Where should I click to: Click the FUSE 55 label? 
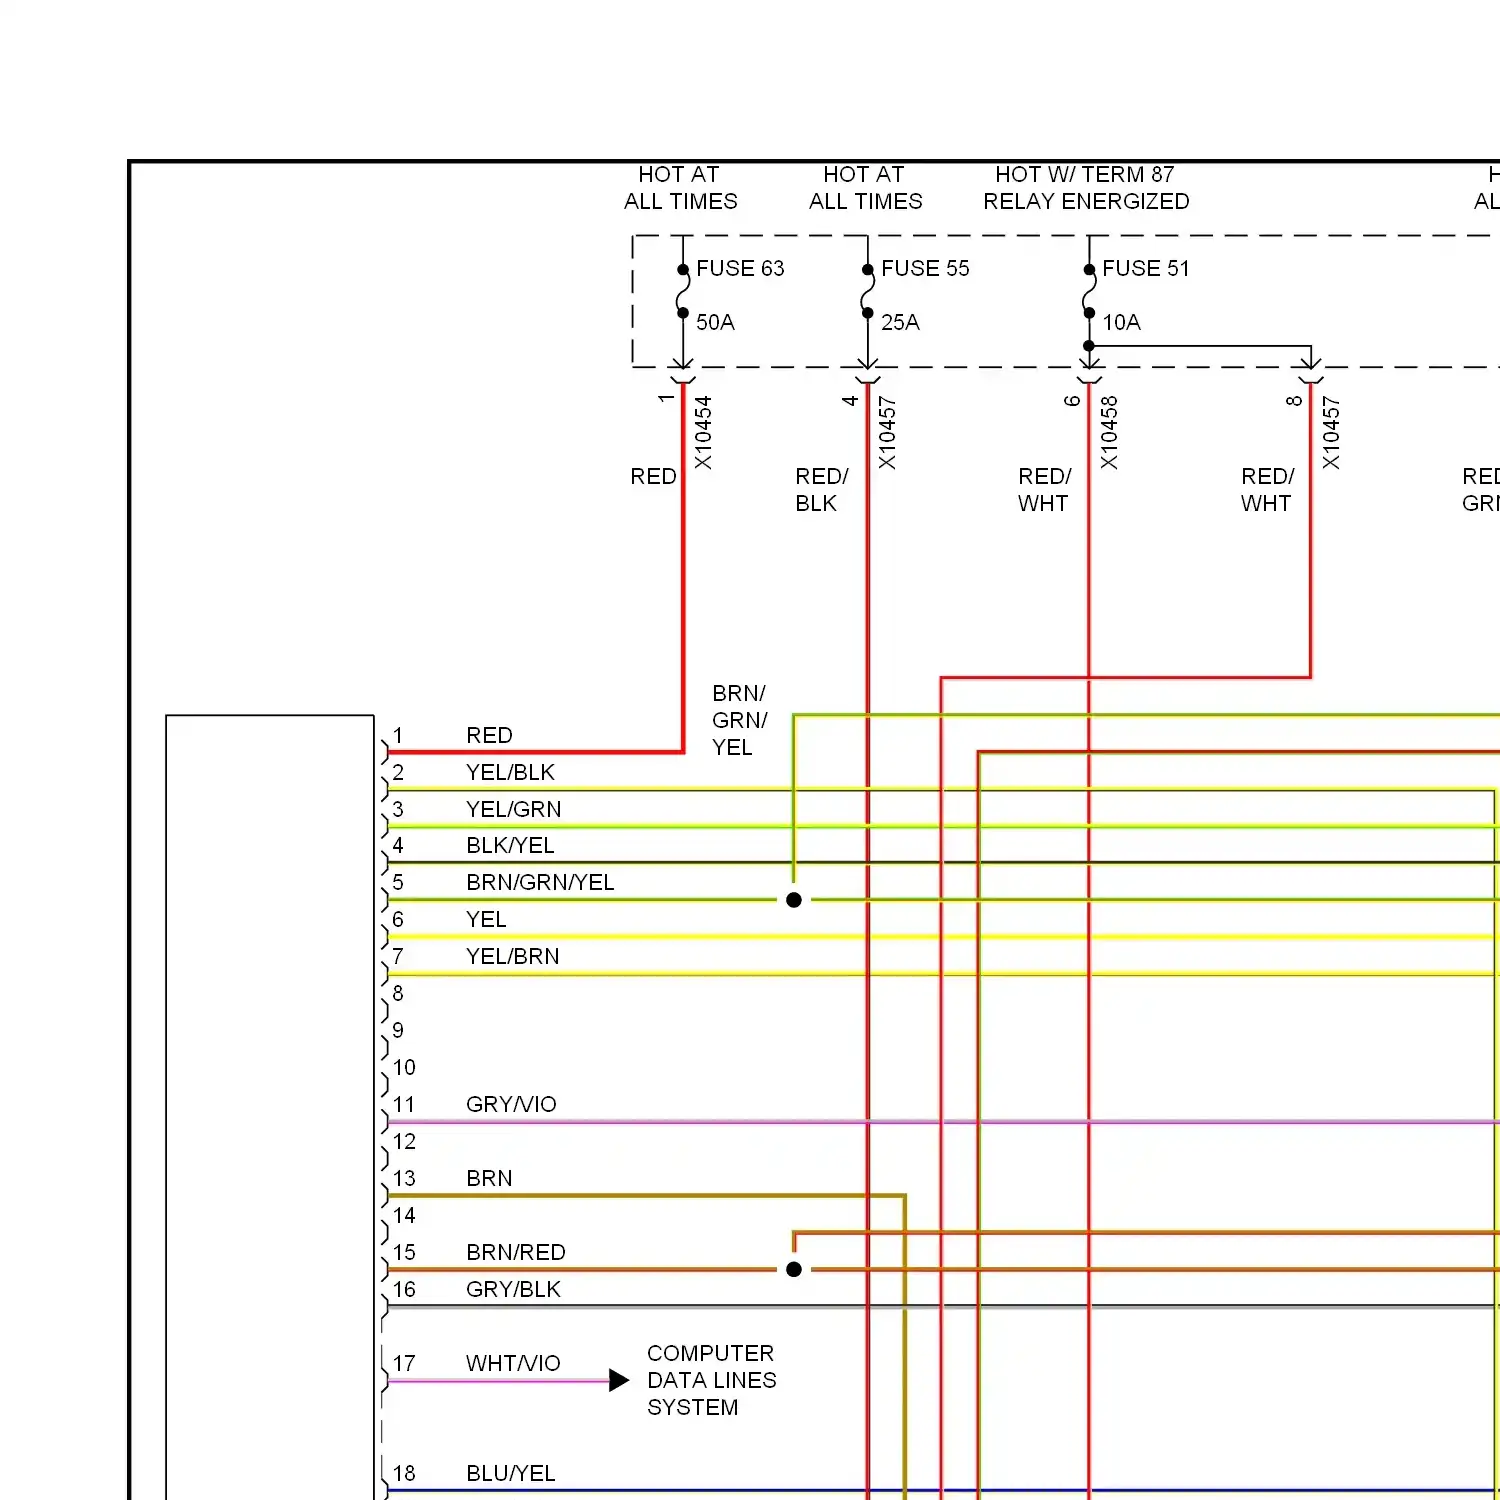[925, 268]
